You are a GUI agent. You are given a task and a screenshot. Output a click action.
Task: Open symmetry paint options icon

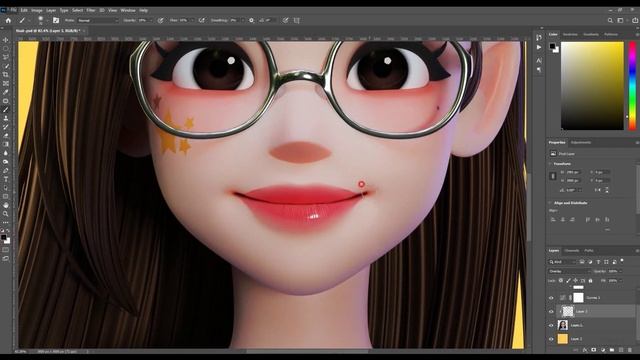pyautogui.click(x=297, y=20)
